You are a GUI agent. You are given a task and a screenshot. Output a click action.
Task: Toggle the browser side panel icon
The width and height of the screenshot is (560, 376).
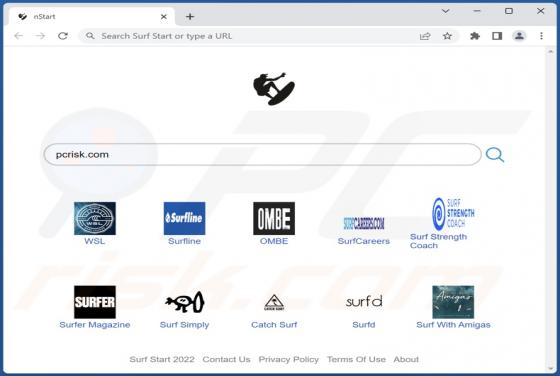click(497, 36)
